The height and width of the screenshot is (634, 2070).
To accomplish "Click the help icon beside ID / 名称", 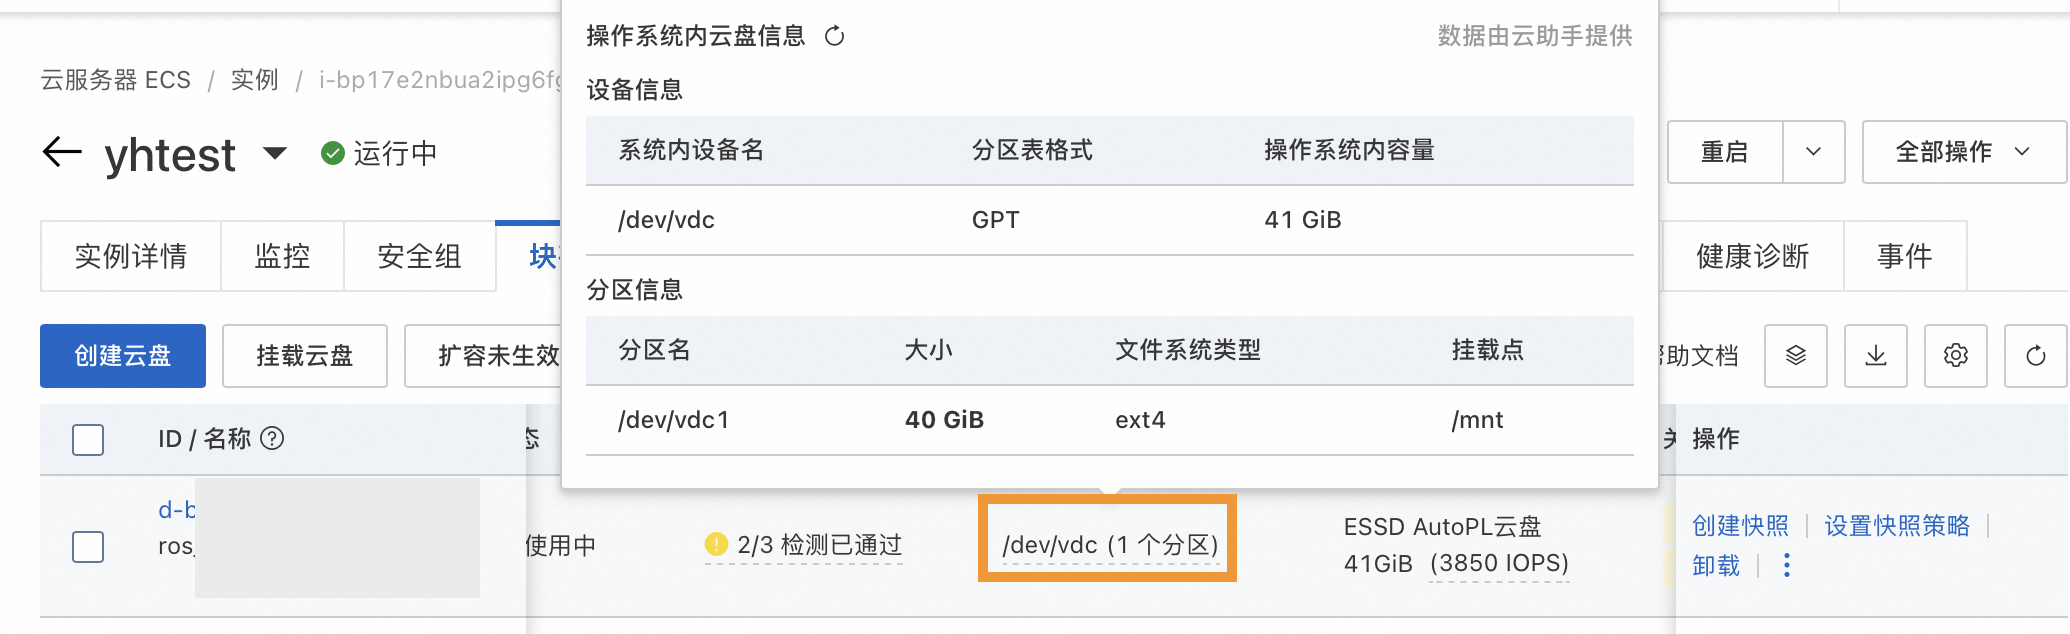I will (272, 438).
